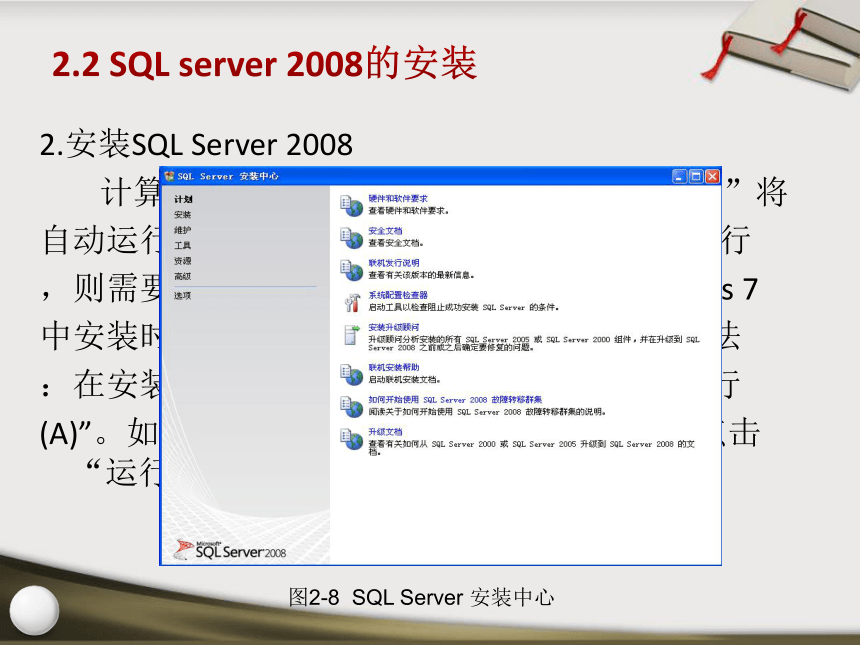Screen dimensions: 860x645
Task: Launch the 系统配置检查器 link
Action: pyautogui.click(x=398, y=295)
